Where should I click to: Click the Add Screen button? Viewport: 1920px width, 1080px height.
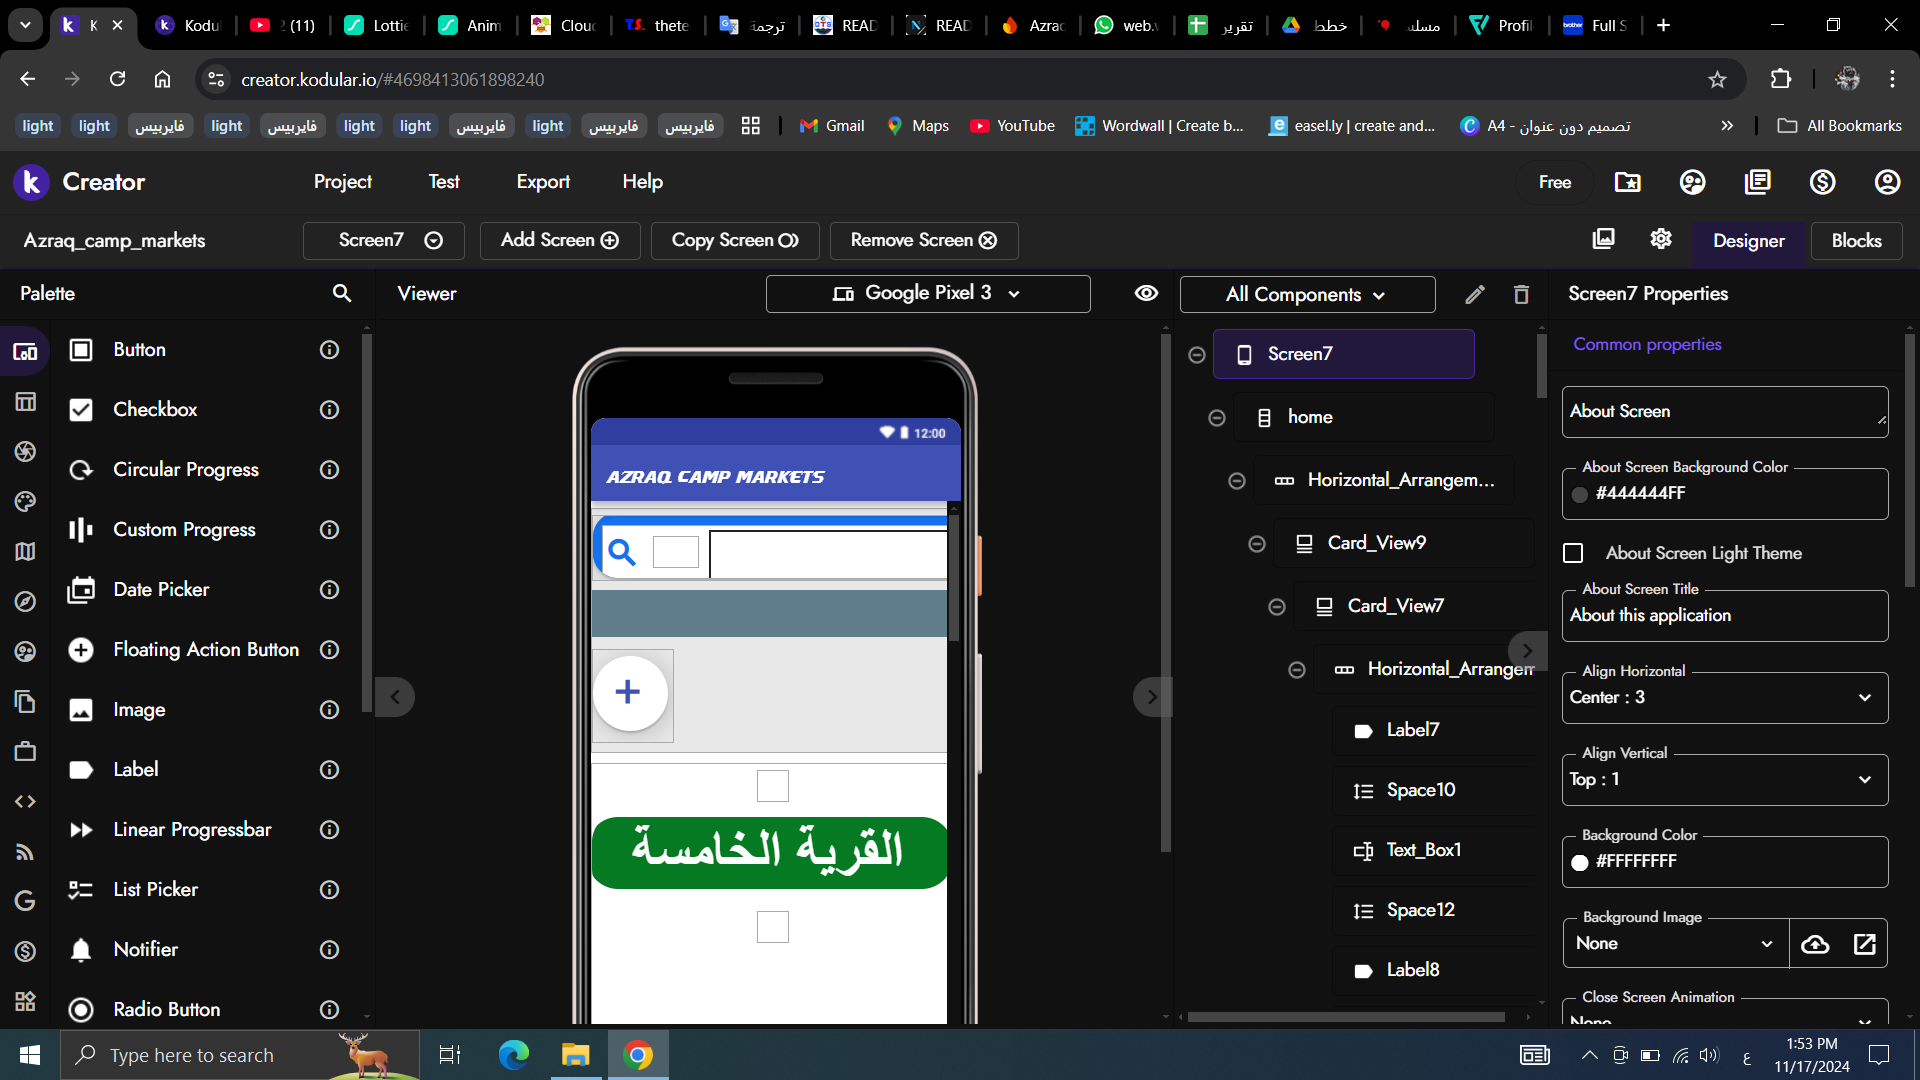click(559, 241)
